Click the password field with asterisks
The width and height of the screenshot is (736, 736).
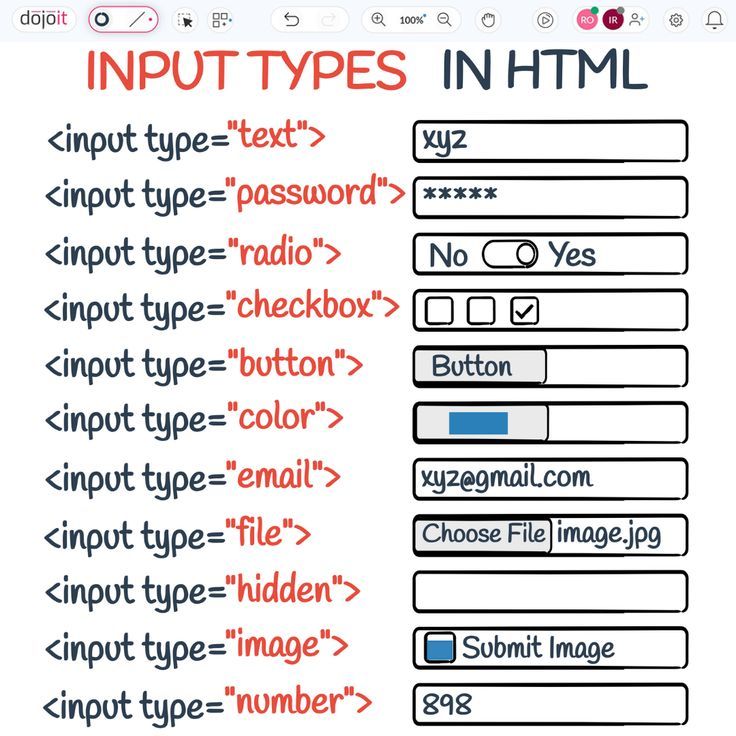(550, 197)
